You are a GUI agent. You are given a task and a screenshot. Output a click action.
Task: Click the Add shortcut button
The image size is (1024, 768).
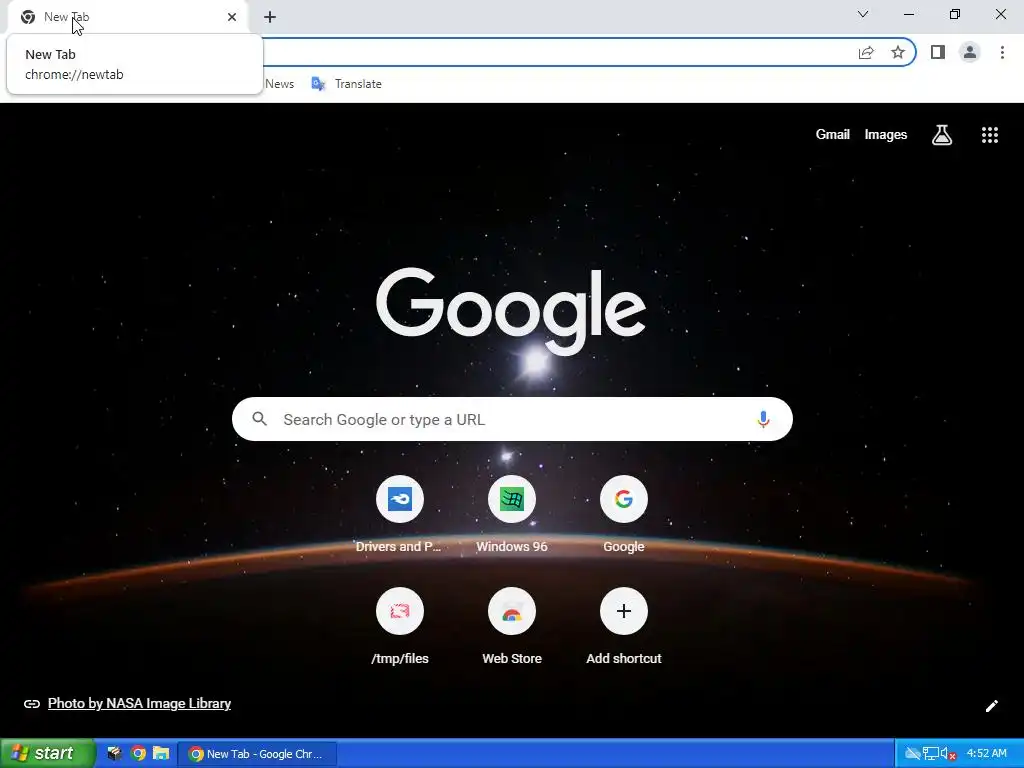pyautogui.click(x=624, y=627)
